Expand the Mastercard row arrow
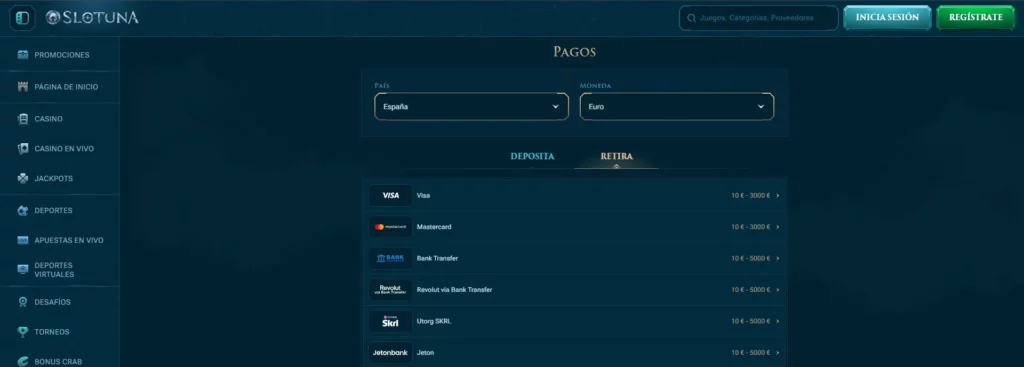Screen dimensions: 1024x367 click(x=778, y=227)
